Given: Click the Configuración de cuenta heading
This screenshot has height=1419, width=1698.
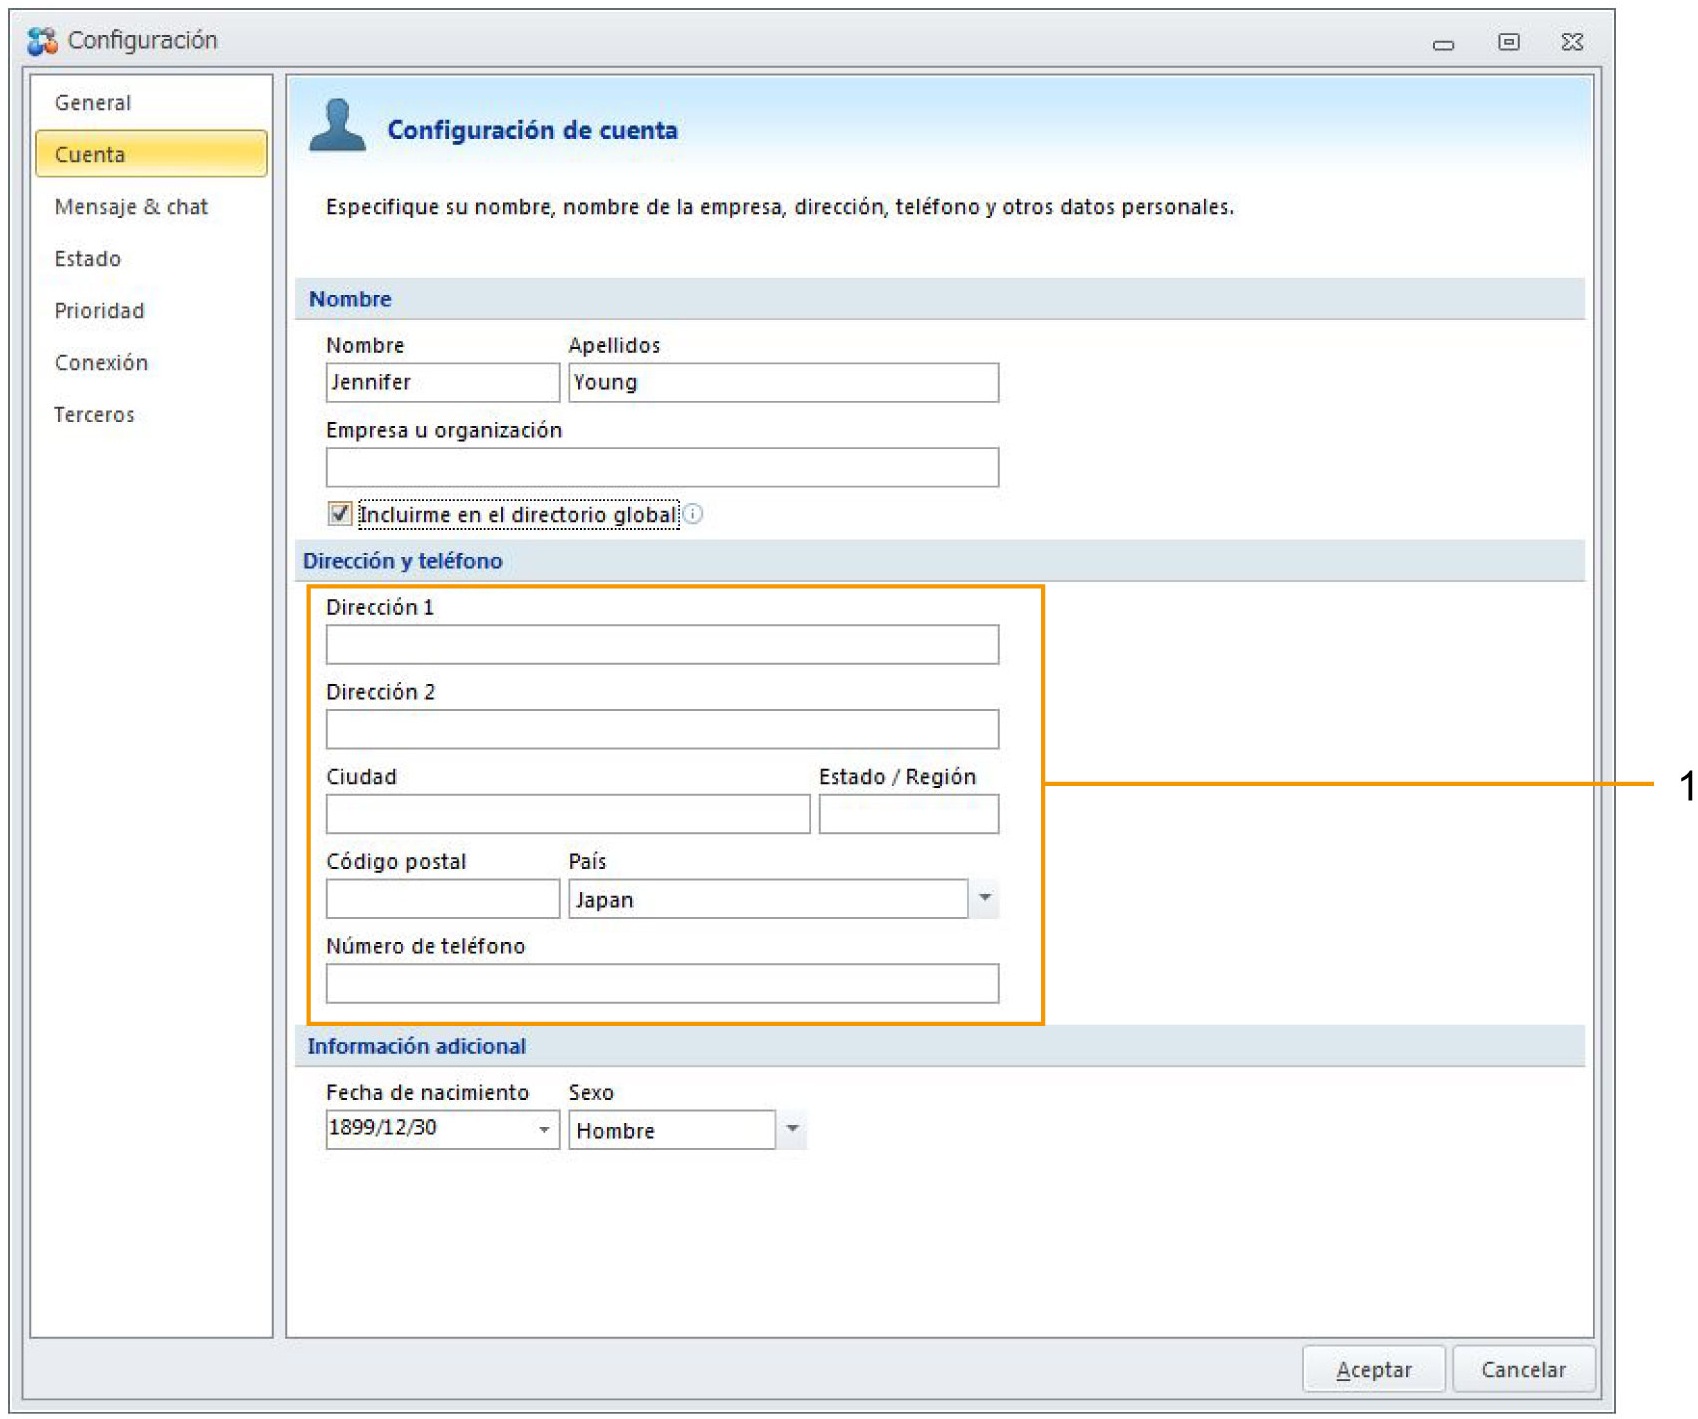Looking at the screenshot, I should pos(532,130).
